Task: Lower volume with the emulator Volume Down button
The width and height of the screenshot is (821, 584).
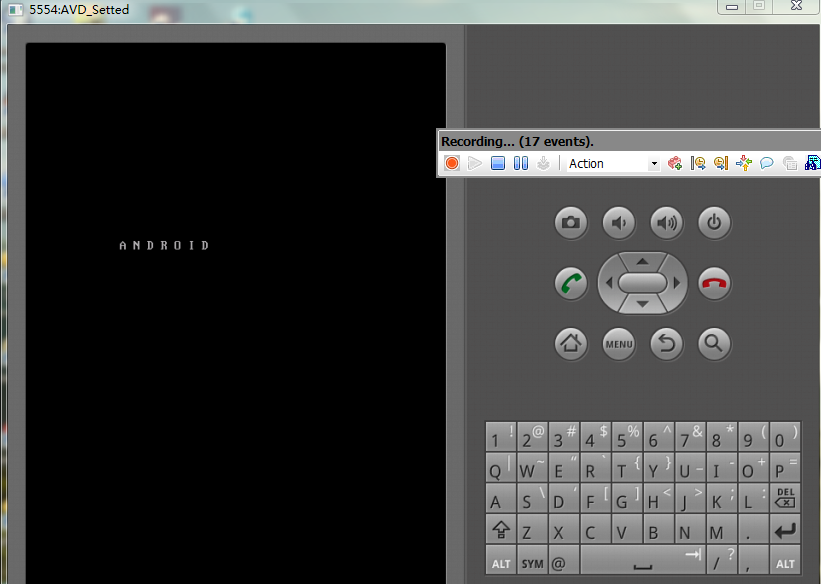Action: (619, 223)
